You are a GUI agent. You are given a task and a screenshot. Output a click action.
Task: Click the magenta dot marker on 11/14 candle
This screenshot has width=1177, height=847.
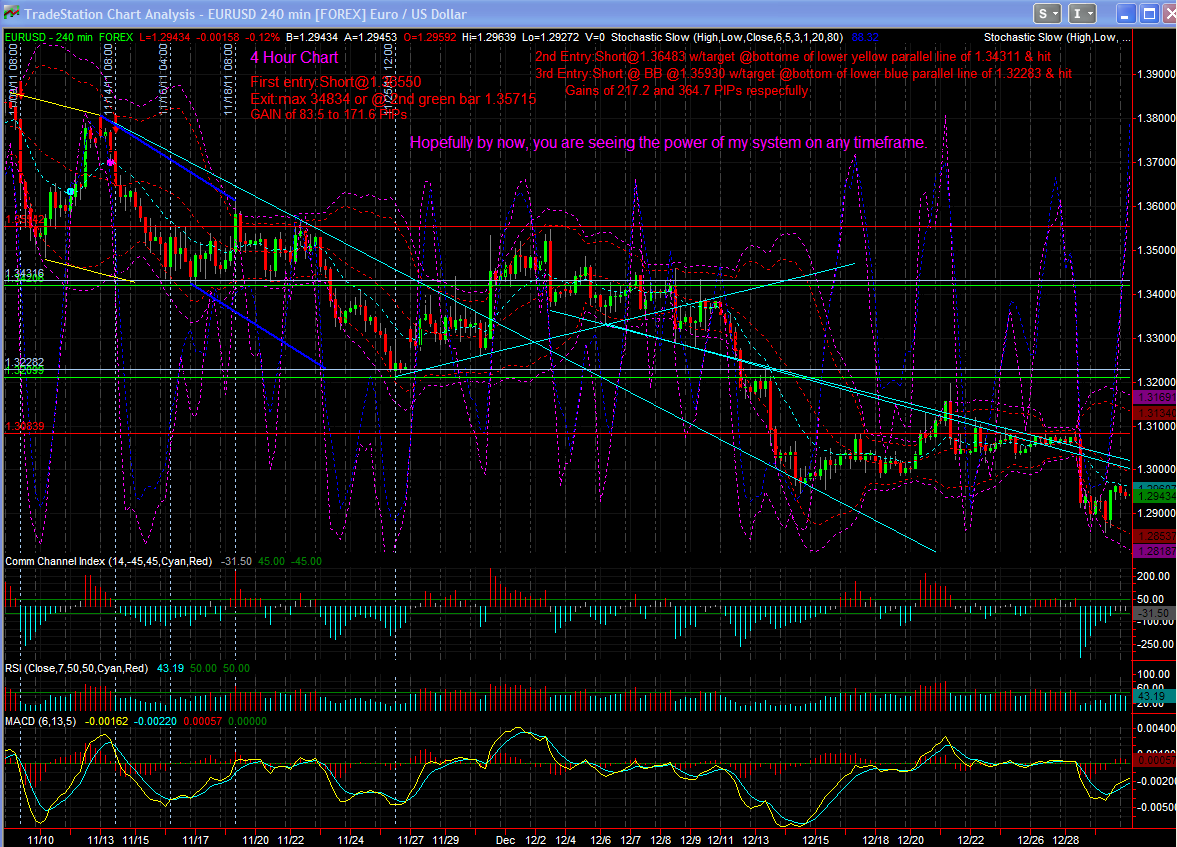(111, 162)
